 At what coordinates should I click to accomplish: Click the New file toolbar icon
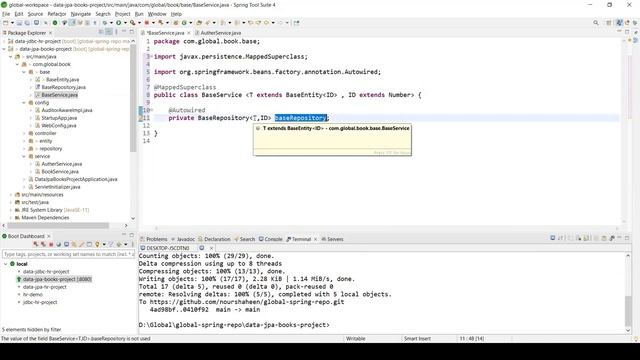coord(6,23)
